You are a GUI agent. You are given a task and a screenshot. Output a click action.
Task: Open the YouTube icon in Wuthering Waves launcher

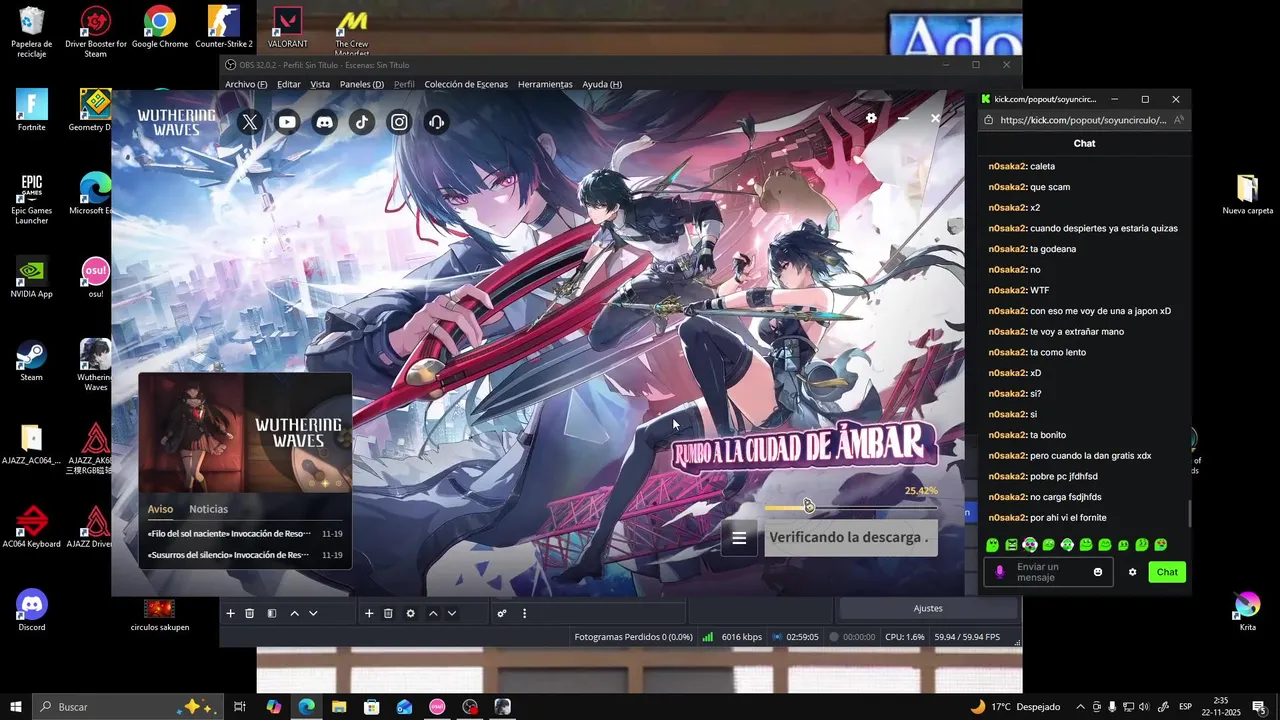pos(287,122)
